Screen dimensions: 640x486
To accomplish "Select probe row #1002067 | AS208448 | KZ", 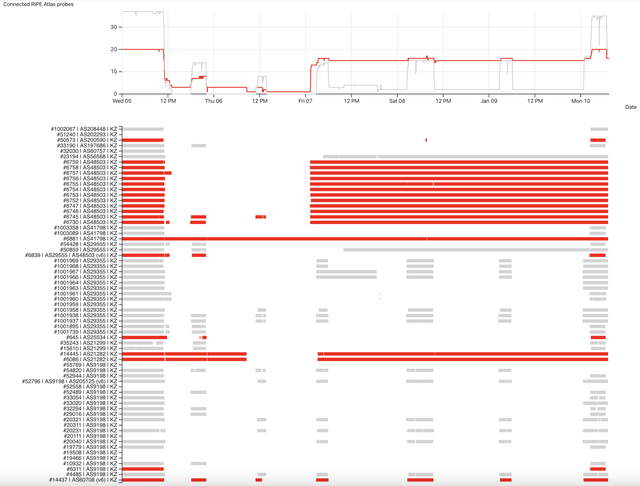I will [x=84, y=129].
